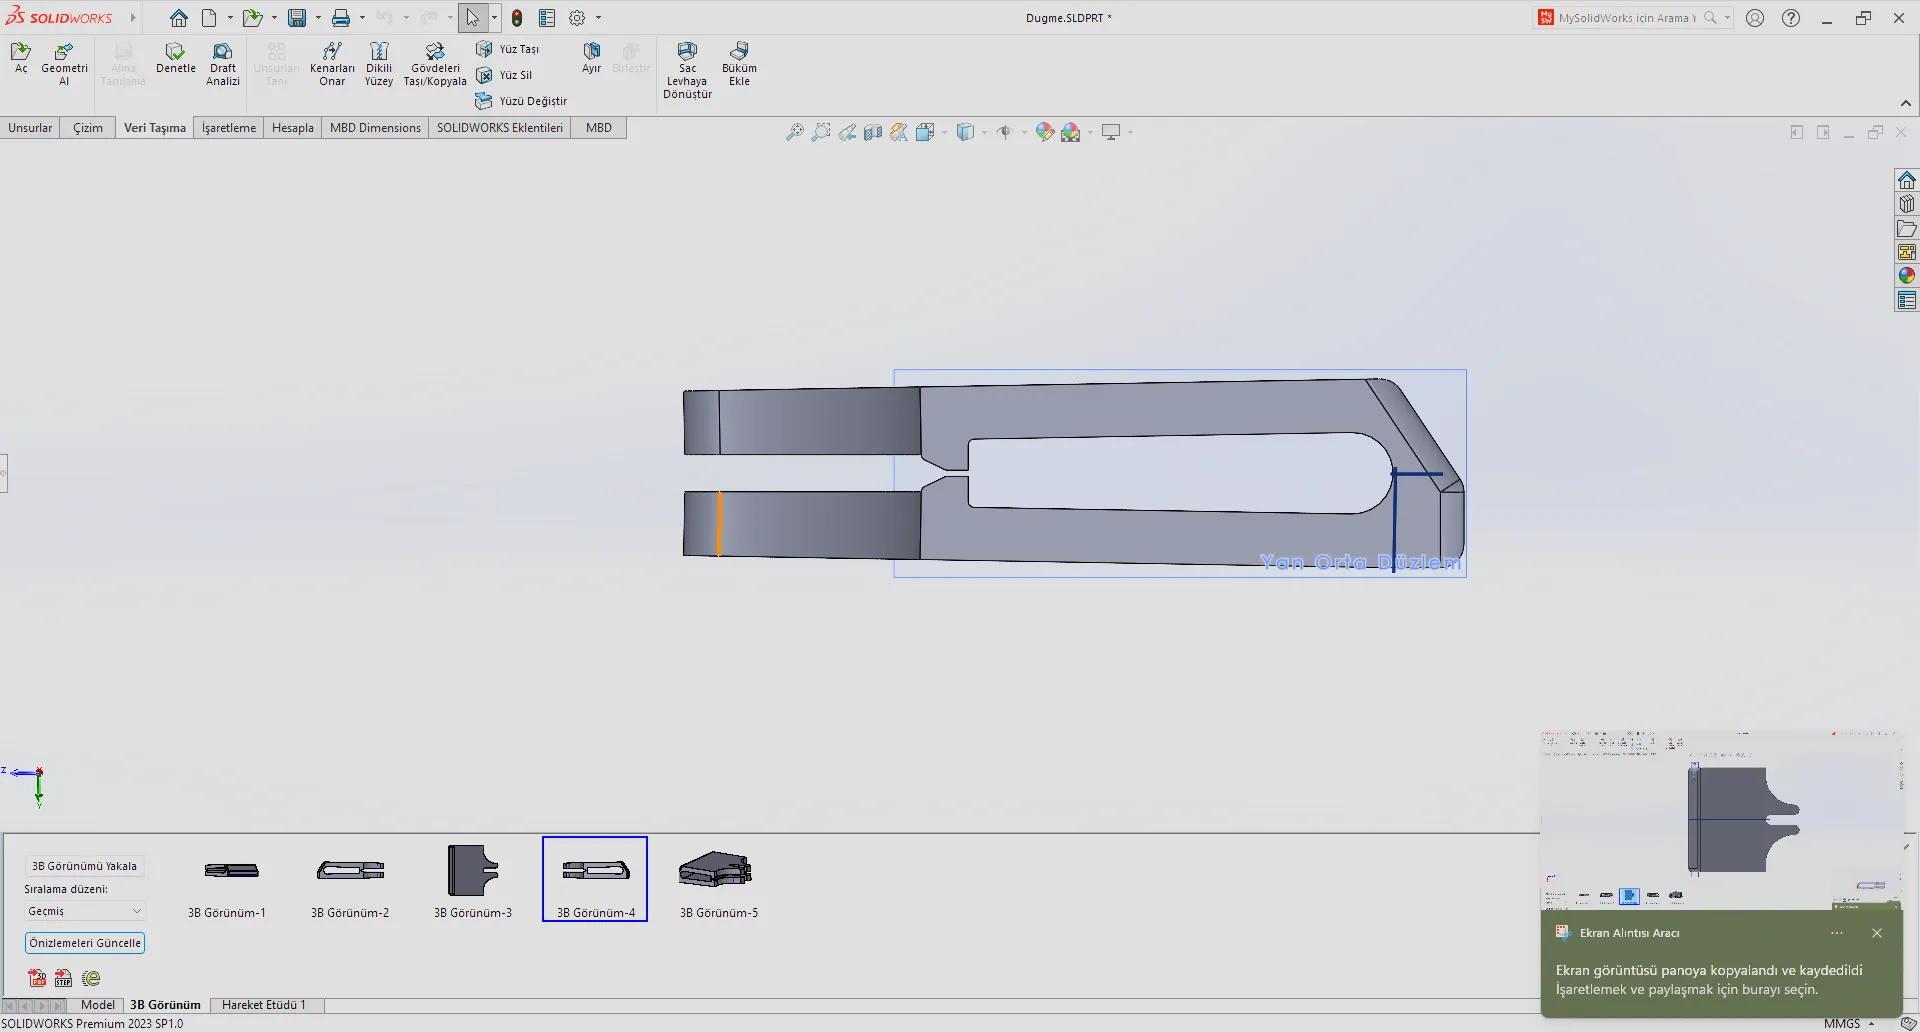The width and height of the screenshot is (1920, 1032).
Task: Close the Ekran Alıntısı Aracı notification
Action: tap(1877, 933)
